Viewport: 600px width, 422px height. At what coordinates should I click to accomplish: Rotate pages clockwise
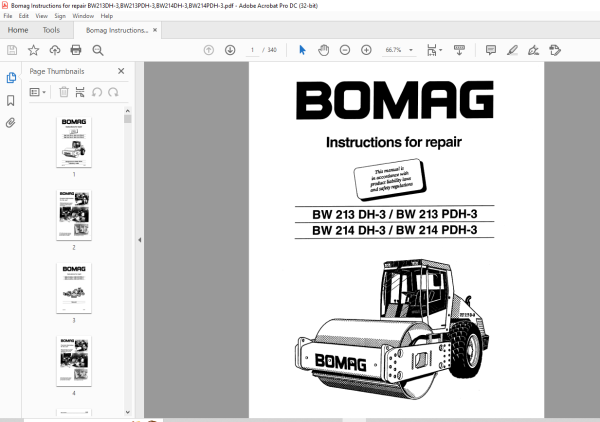coord(113,92)
